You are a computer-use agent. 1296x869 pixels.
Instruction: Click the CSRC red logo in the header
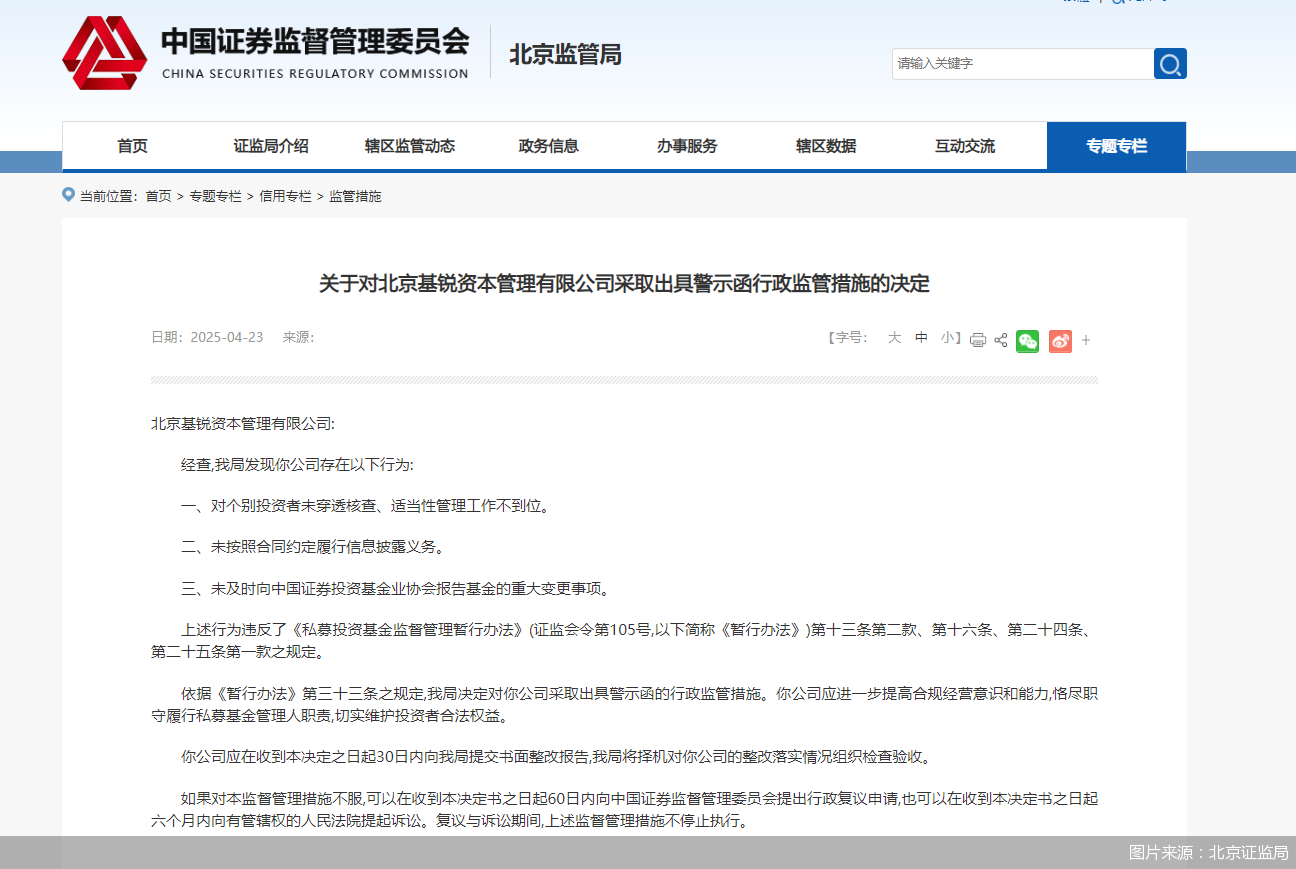pyautogui.click(x=105, y=52)
